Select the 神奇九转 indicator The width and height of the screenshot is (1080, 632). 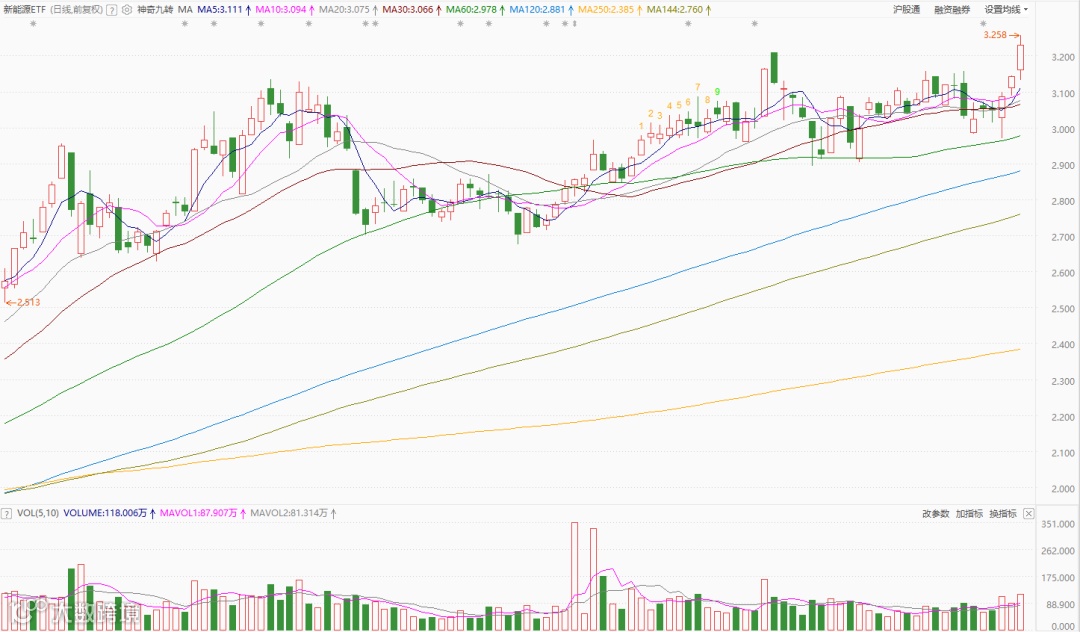coord(155,10)
